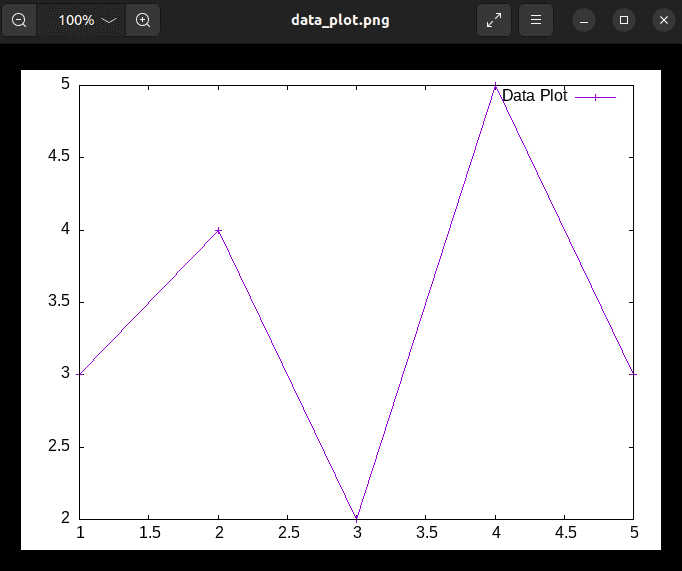Click the lowest data point at x=3
The height and width of the screenshot is (571, 682).
(x=357, y=518)
